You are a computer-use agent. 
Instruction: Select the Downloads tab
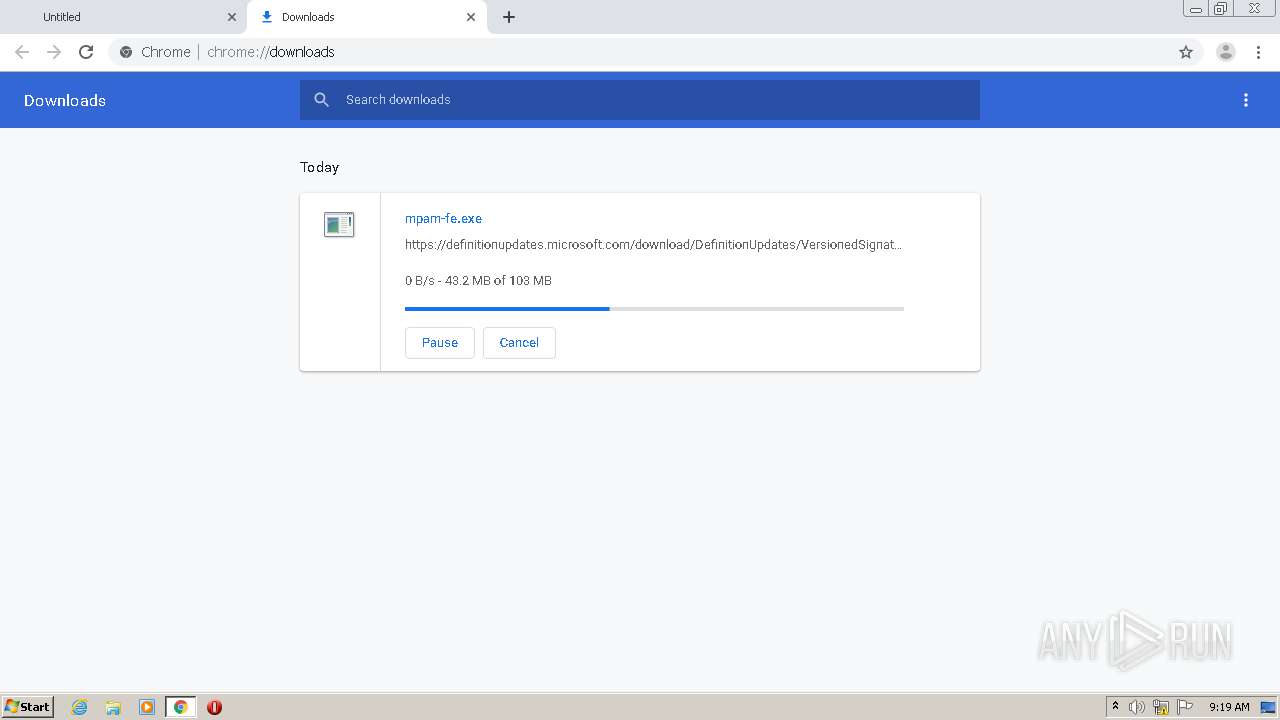(367, 17)
